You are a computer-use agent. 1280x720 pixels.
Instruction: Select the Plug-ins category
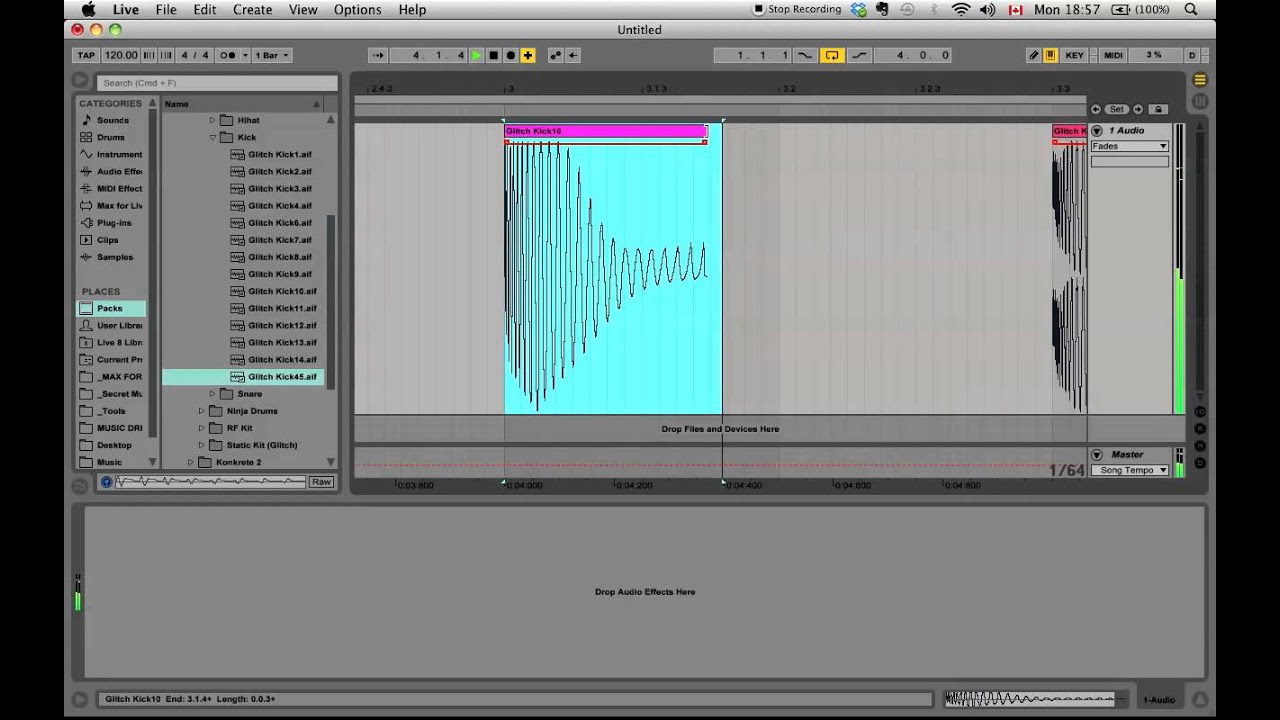pos(112,223)
